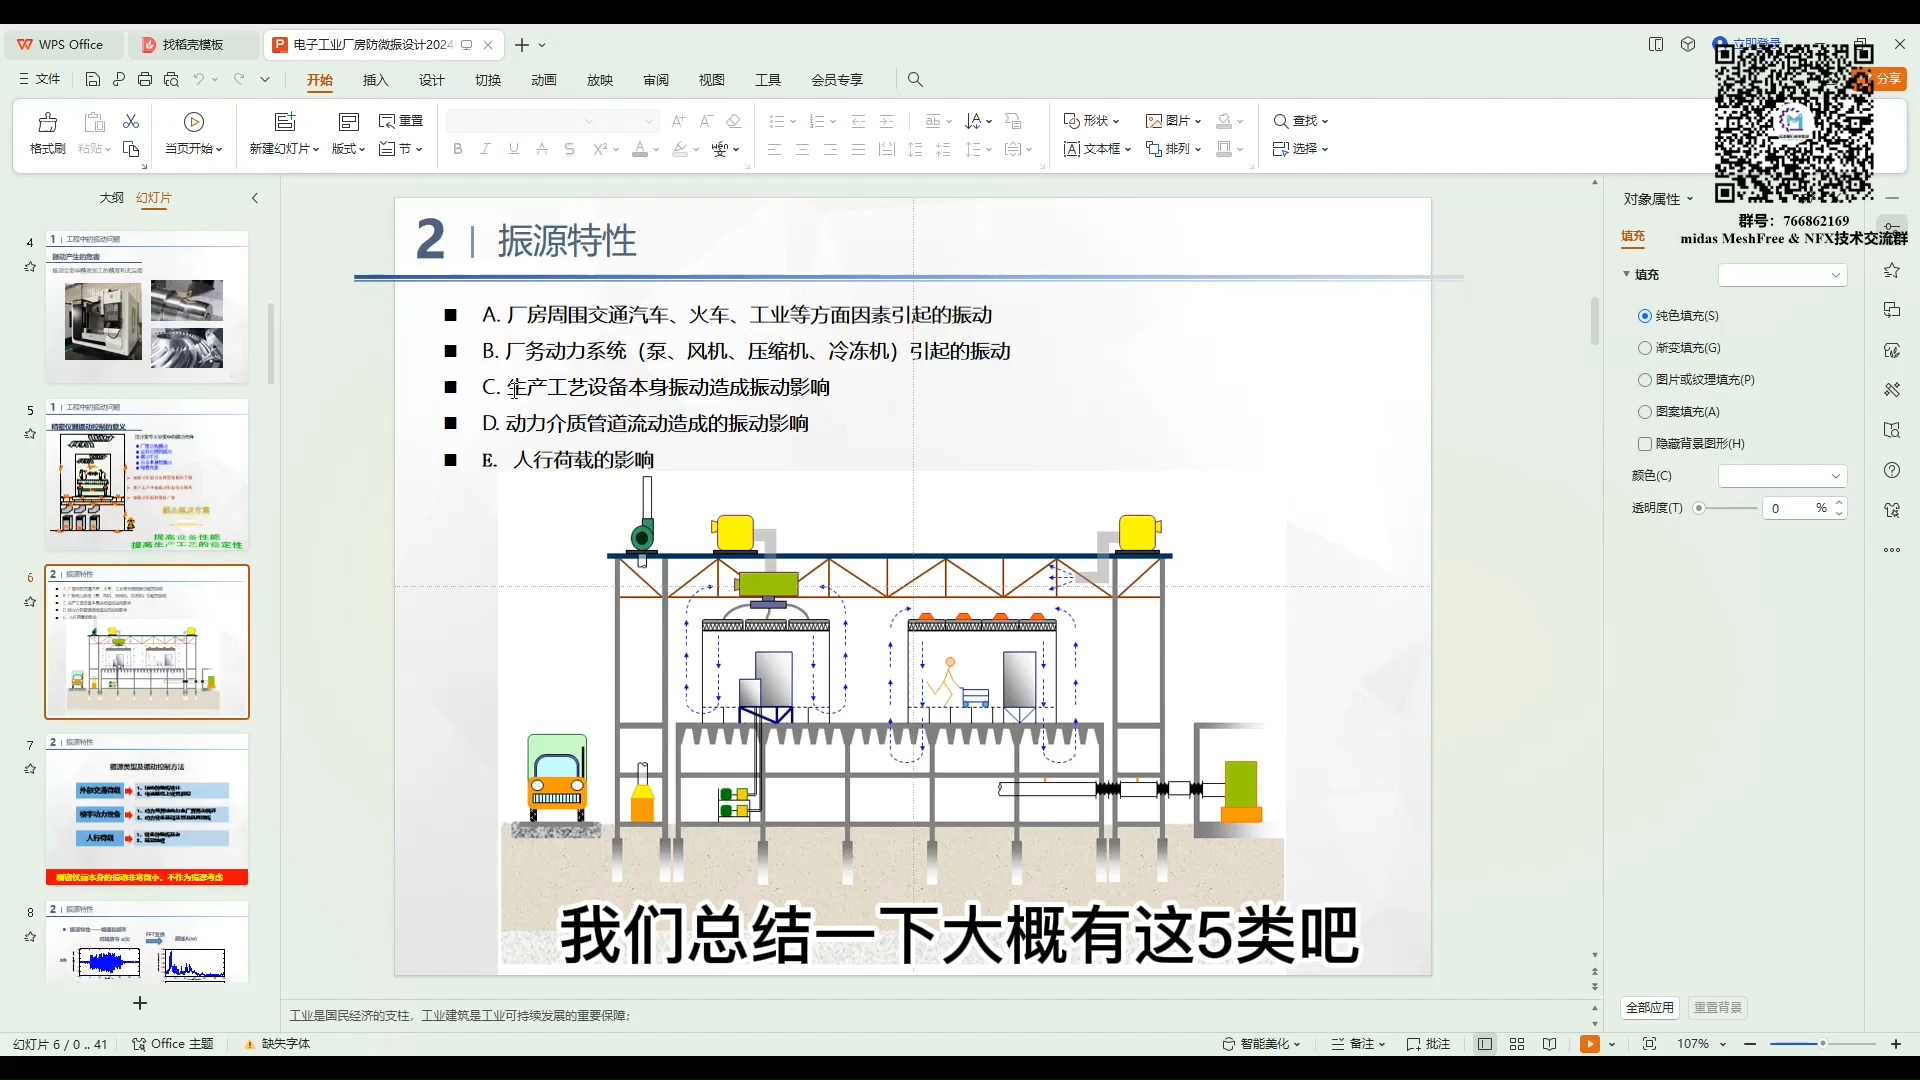Open the Shapes (形状) dropdown

click(1091, 121)
